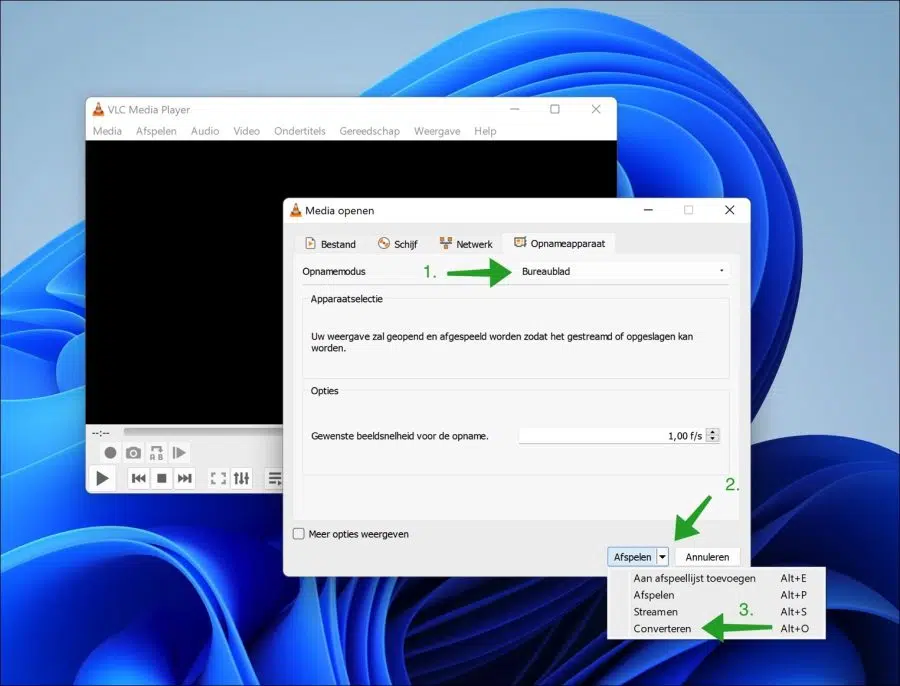
Task: Close the VLC Media Player window
Action: coord(596,109)
